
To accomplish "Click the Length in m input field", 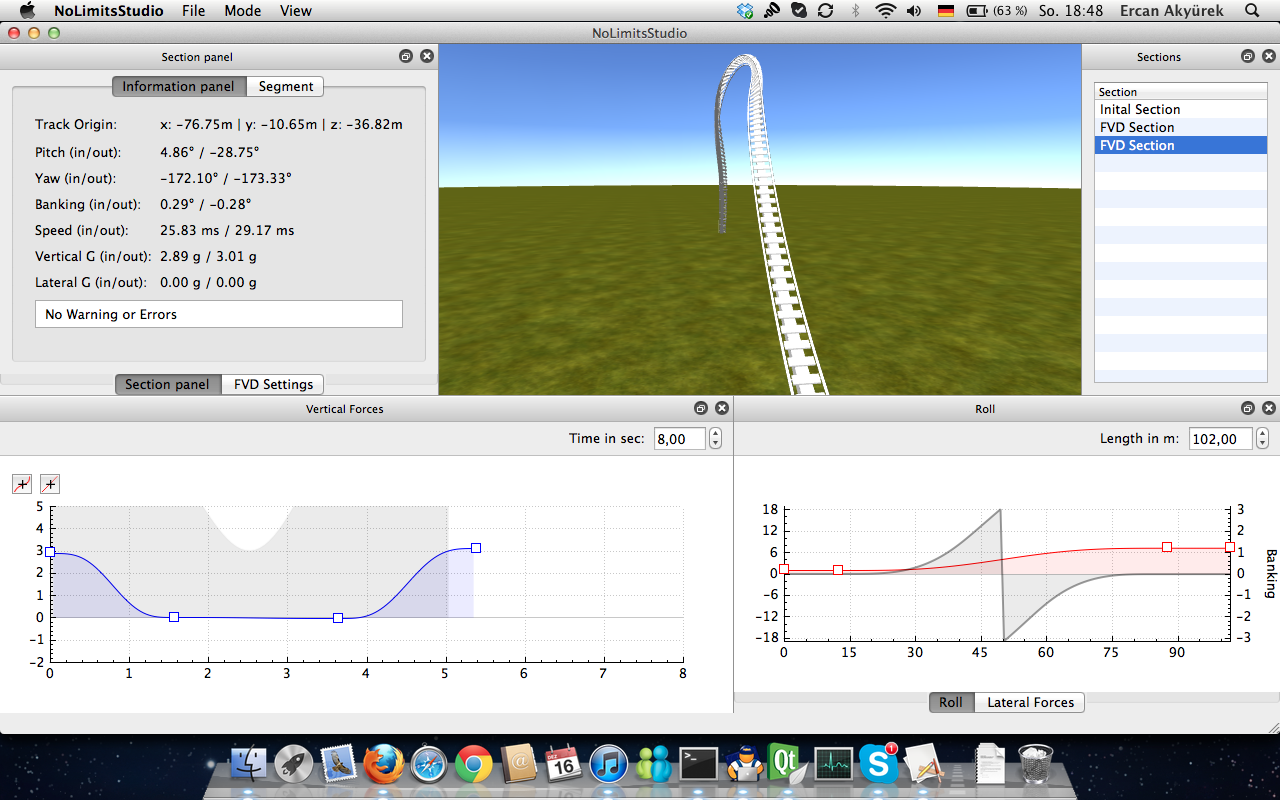I will (1220, 439).
